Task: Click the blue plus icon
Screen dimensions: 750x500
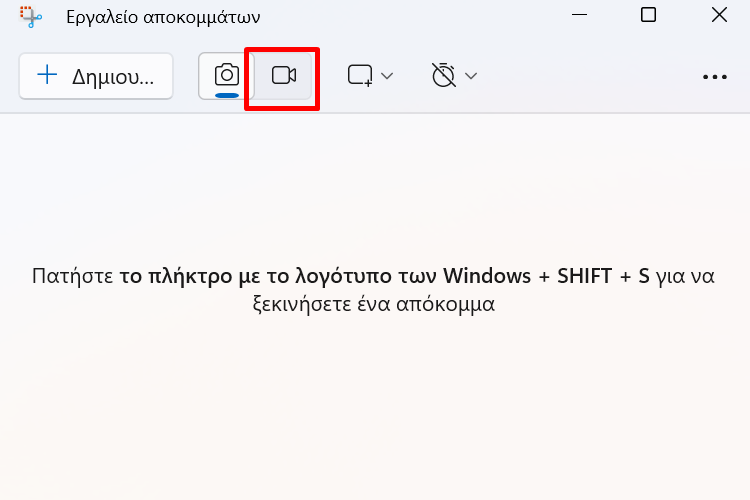Action: [x=47, y=75]
